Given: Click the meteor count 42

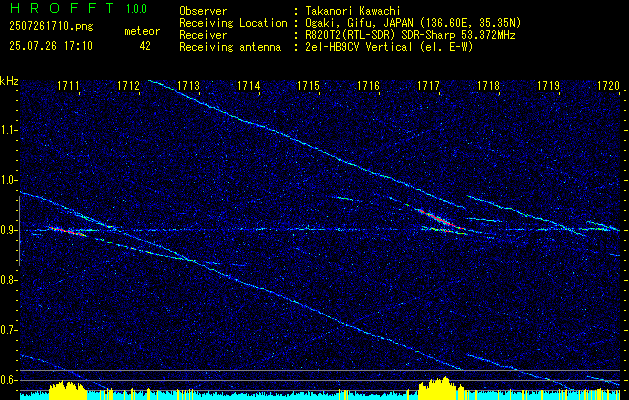Looking at the screenshot, I should [145, 46].
